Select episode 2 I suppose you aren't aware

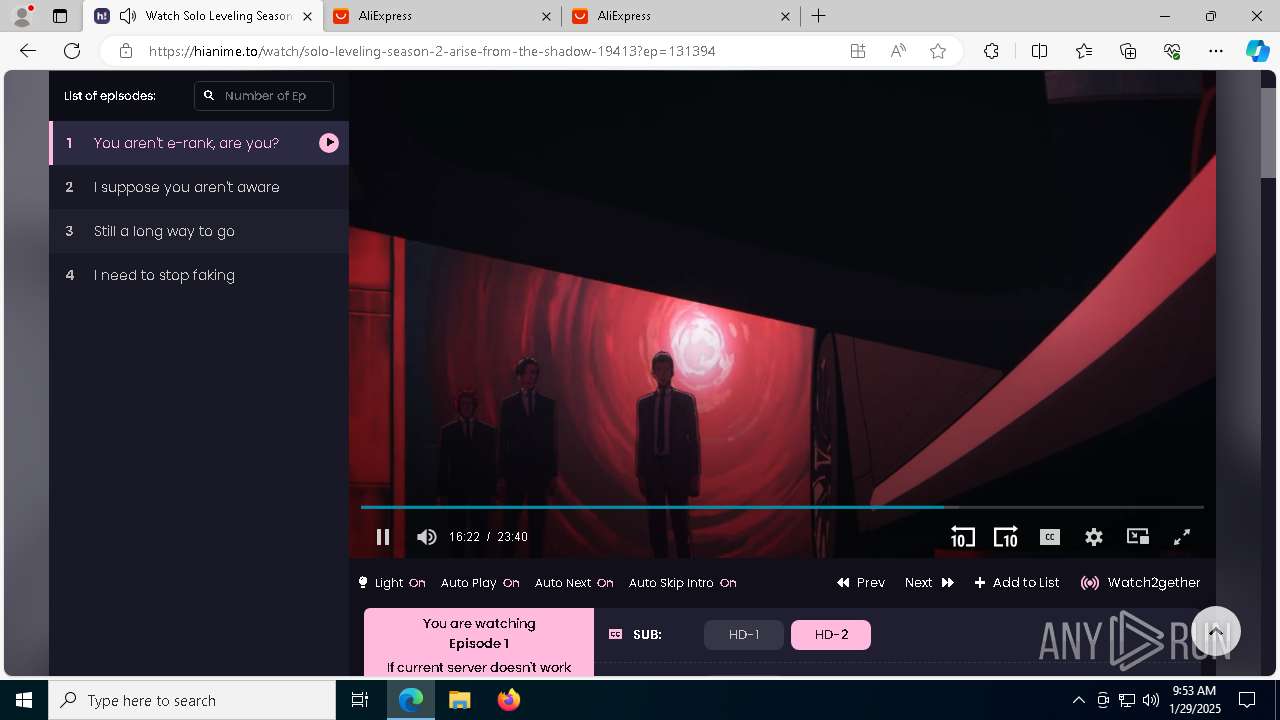coord(199,187)
